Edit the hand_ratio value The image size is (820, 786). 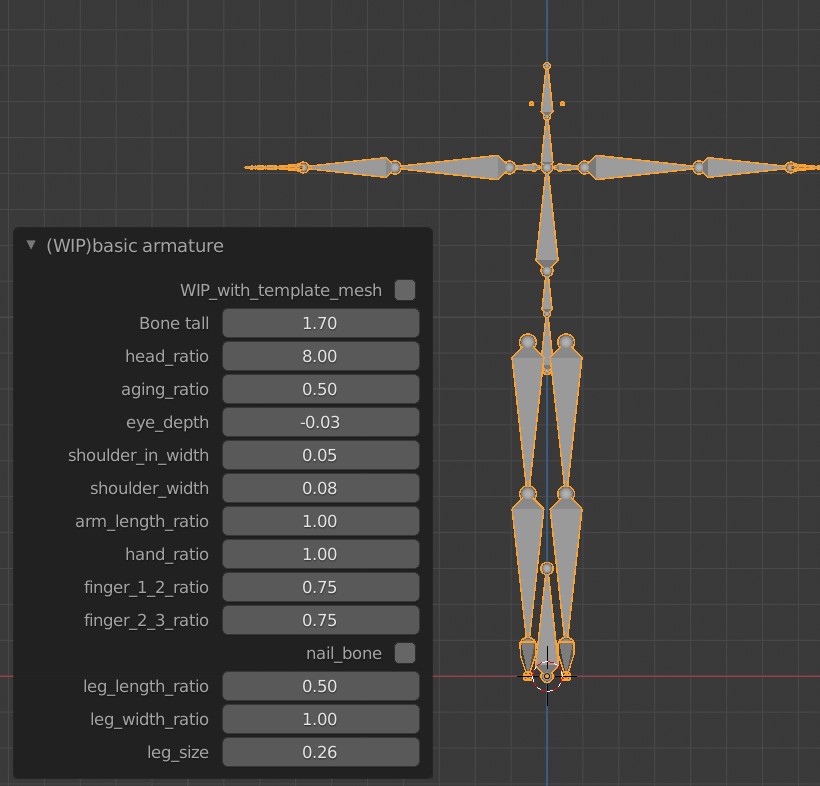320,553
